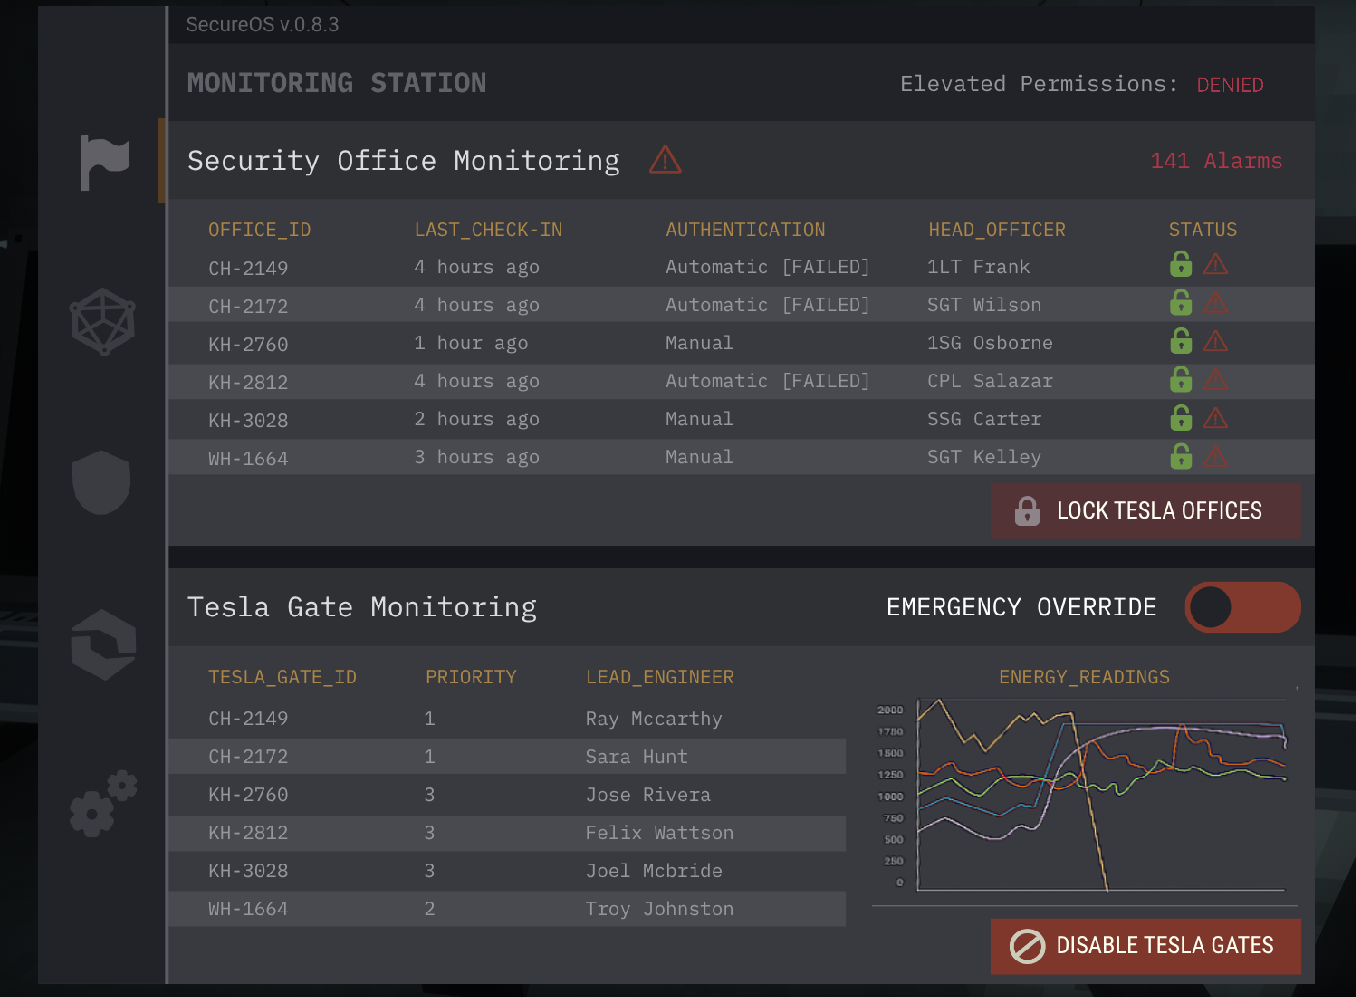The height and width of the screenshot is (997, 1356).
Task: Click the STATUS column header
Action: click(1203, 230)
